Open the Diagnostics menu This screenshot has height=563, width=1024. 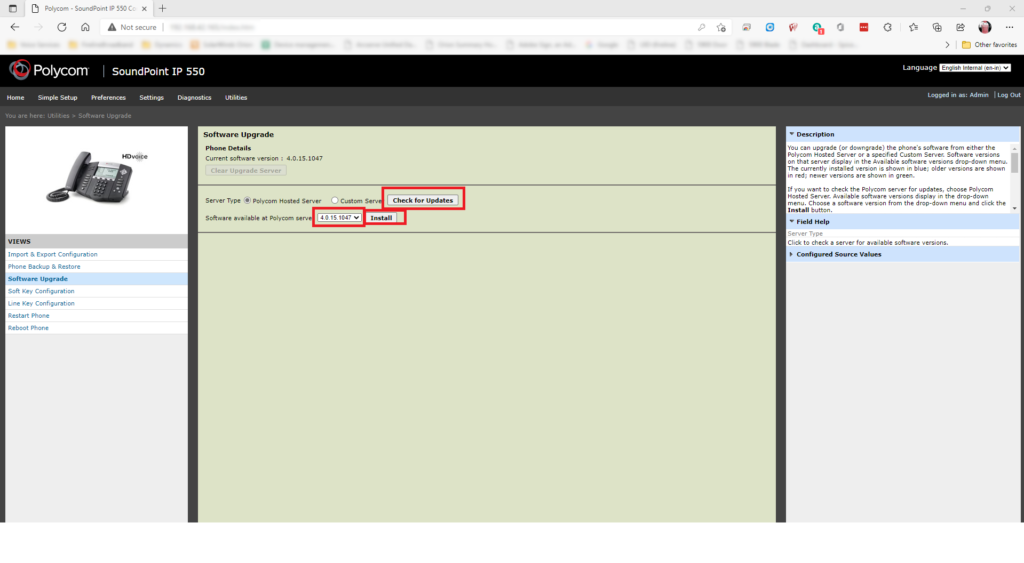[195, 97]
